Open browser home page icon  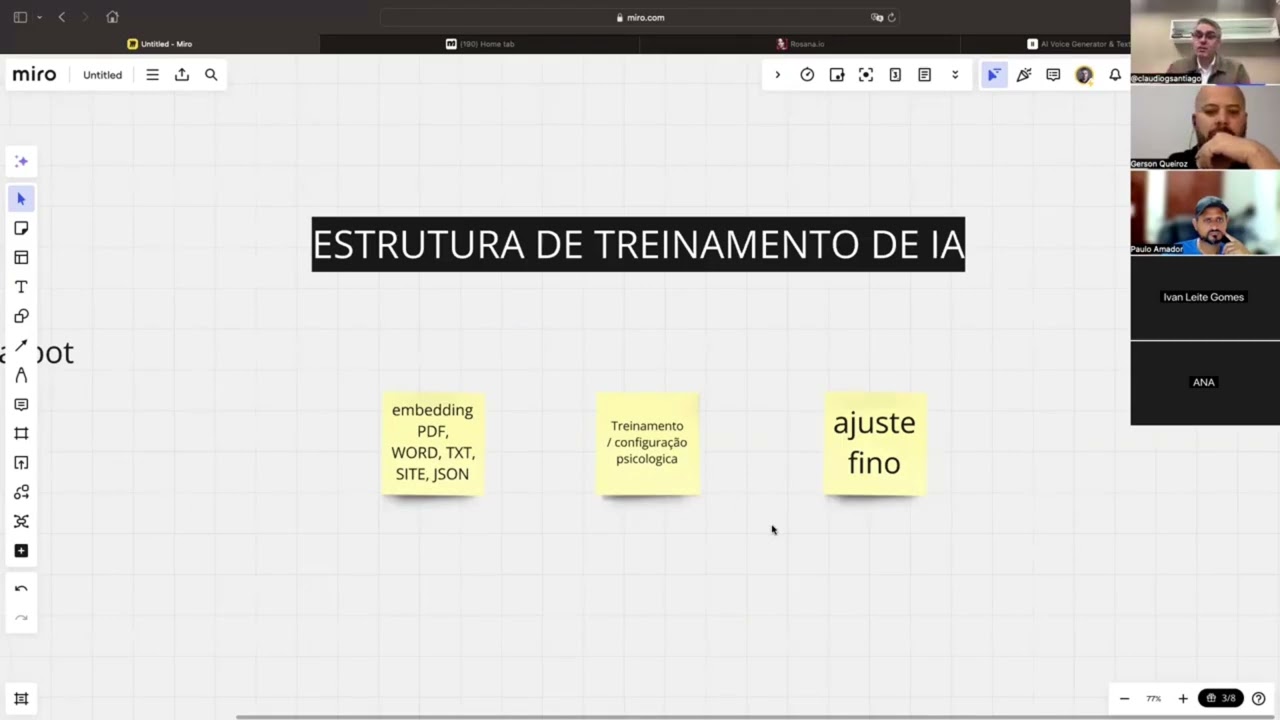(112, 17)
